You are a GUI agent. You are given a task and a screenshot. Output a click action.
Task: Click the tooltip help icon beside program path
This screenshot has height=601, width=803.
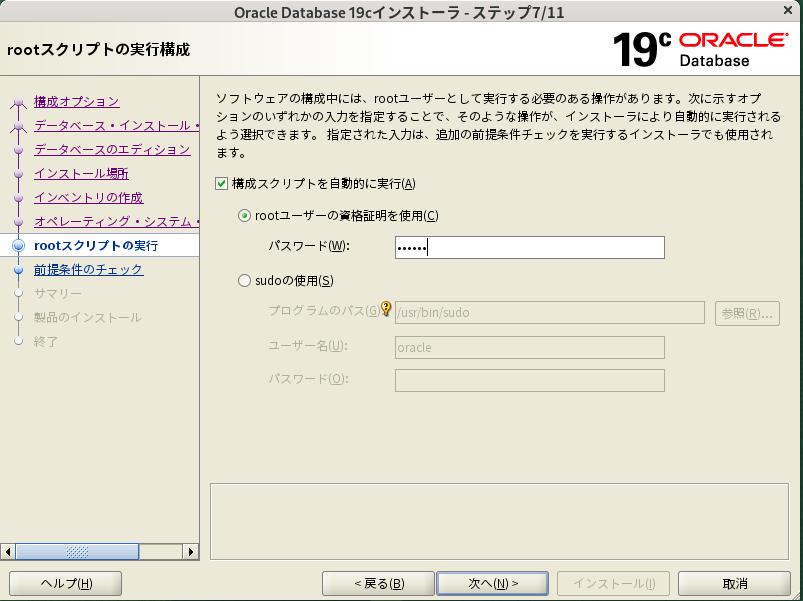tap(387, 310)
